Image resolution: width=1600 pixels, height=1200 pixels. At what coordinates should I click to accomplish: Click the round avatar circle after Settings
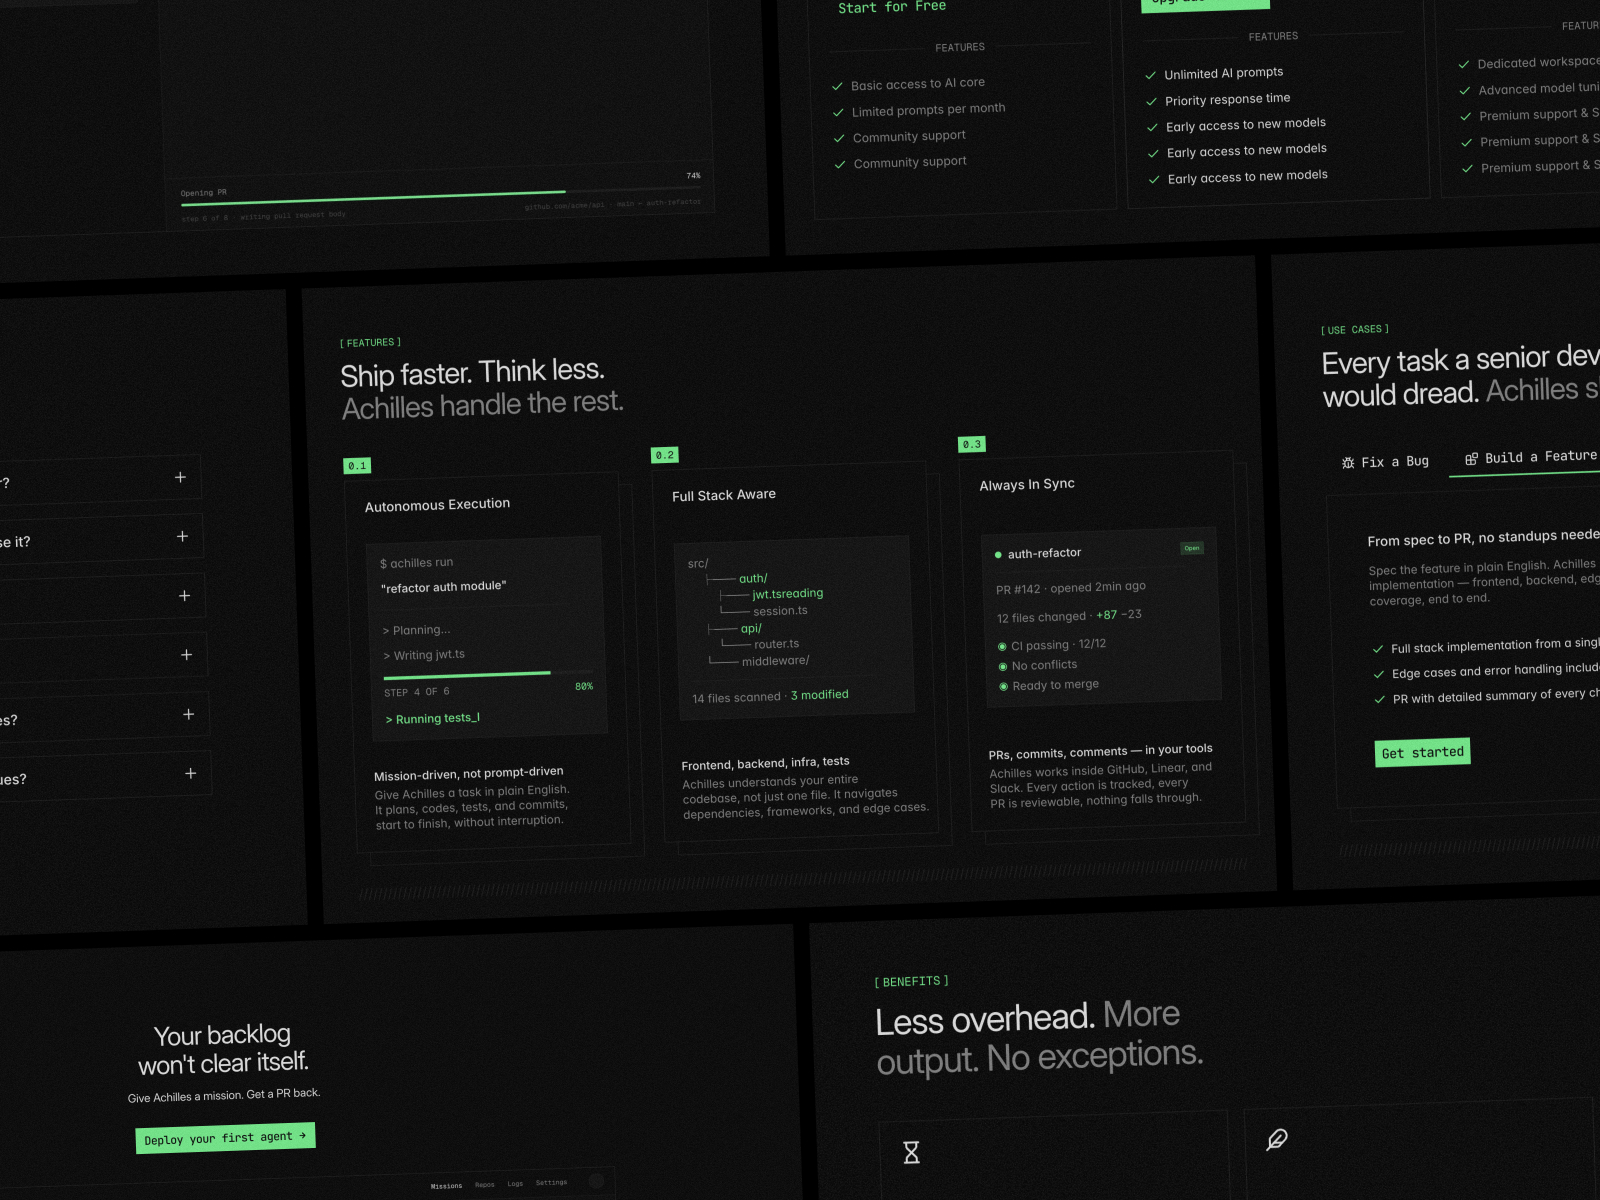pyautogui.click(x=596, y=1181)
